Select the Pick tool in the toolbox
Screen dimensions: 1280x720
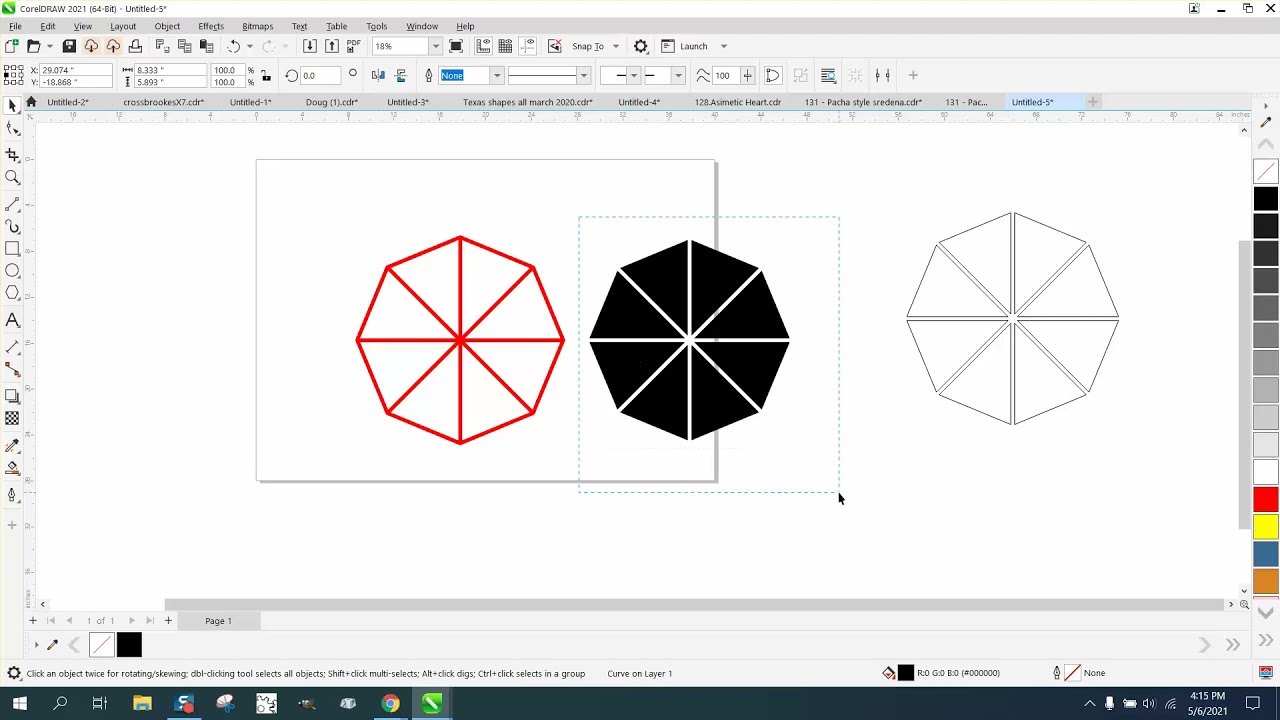pyautogui.click(x=12, y=106)
